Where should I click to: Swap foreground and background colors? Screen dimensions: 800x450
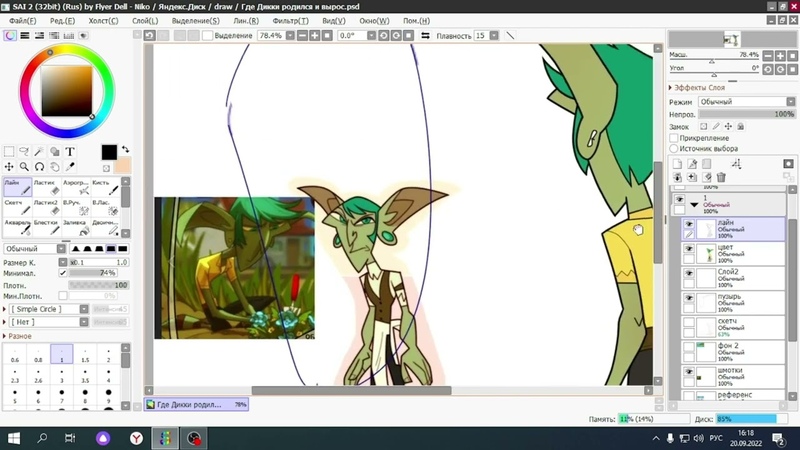click(126, 149)
